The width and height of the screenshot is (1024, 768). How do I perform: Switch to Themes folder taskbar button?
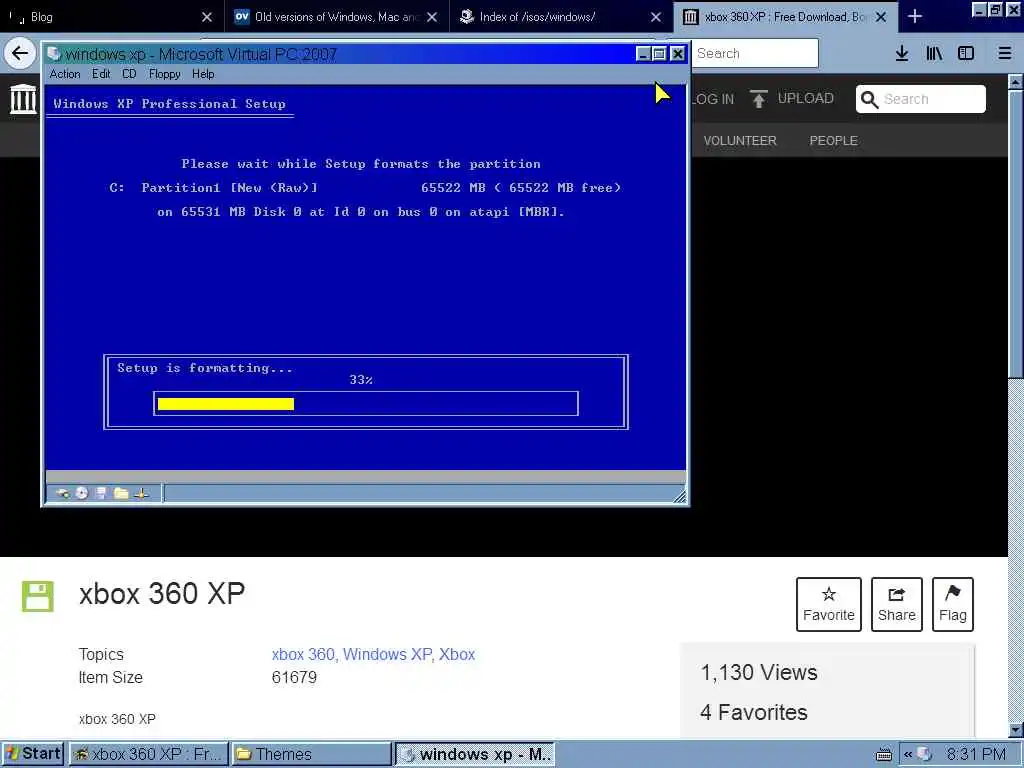(311, 754)
